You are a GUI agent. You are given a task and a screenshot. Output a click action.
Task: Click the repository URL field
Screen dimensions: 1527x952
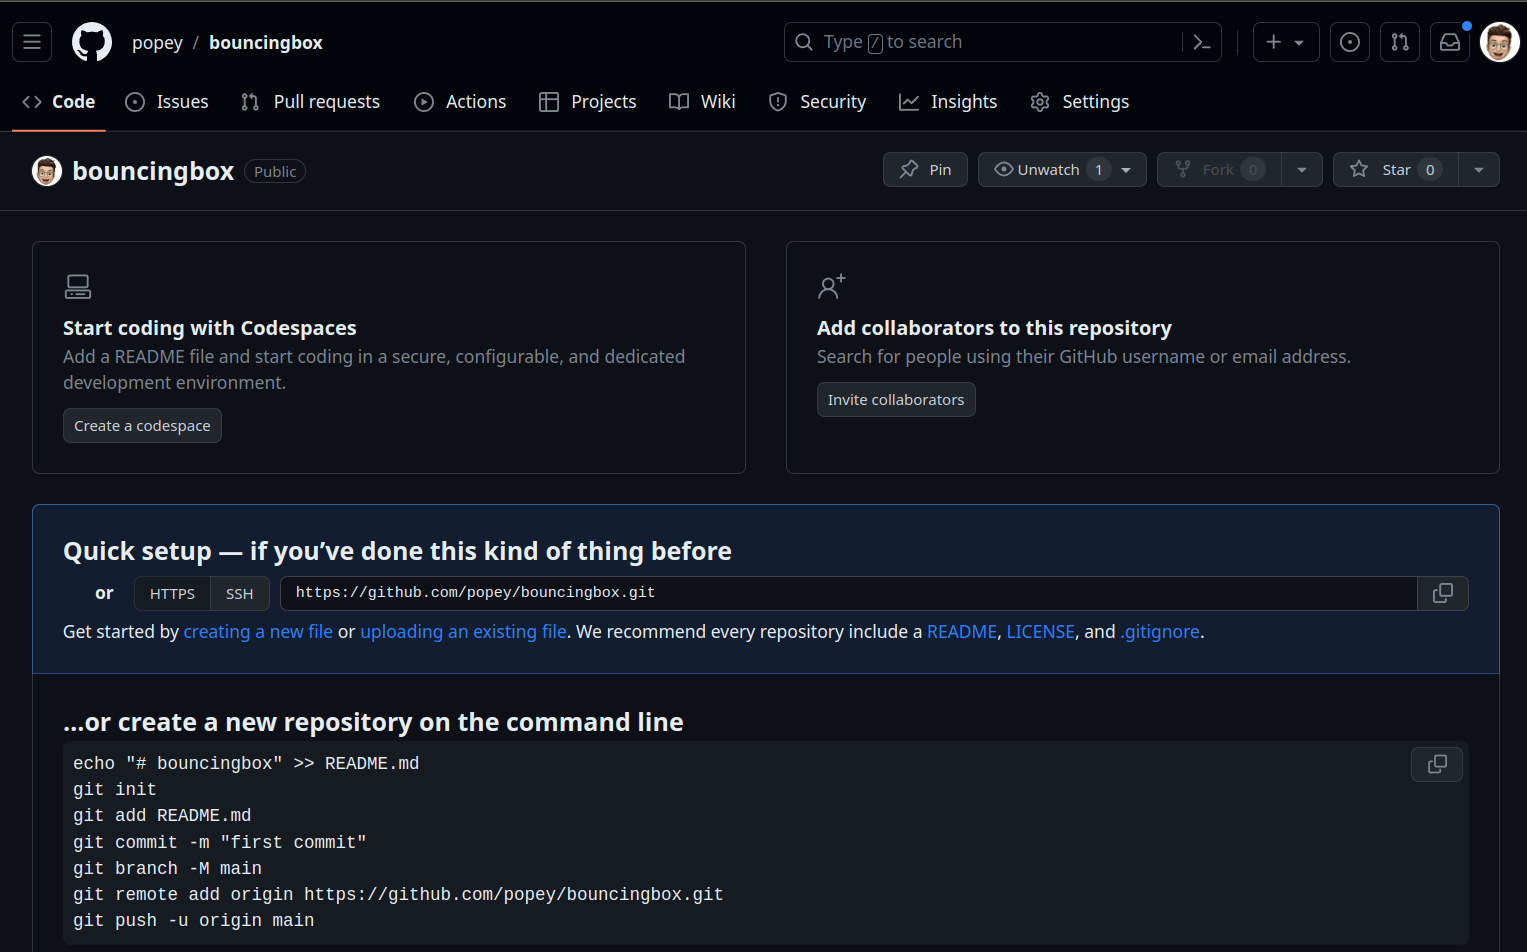coord(849,594)
